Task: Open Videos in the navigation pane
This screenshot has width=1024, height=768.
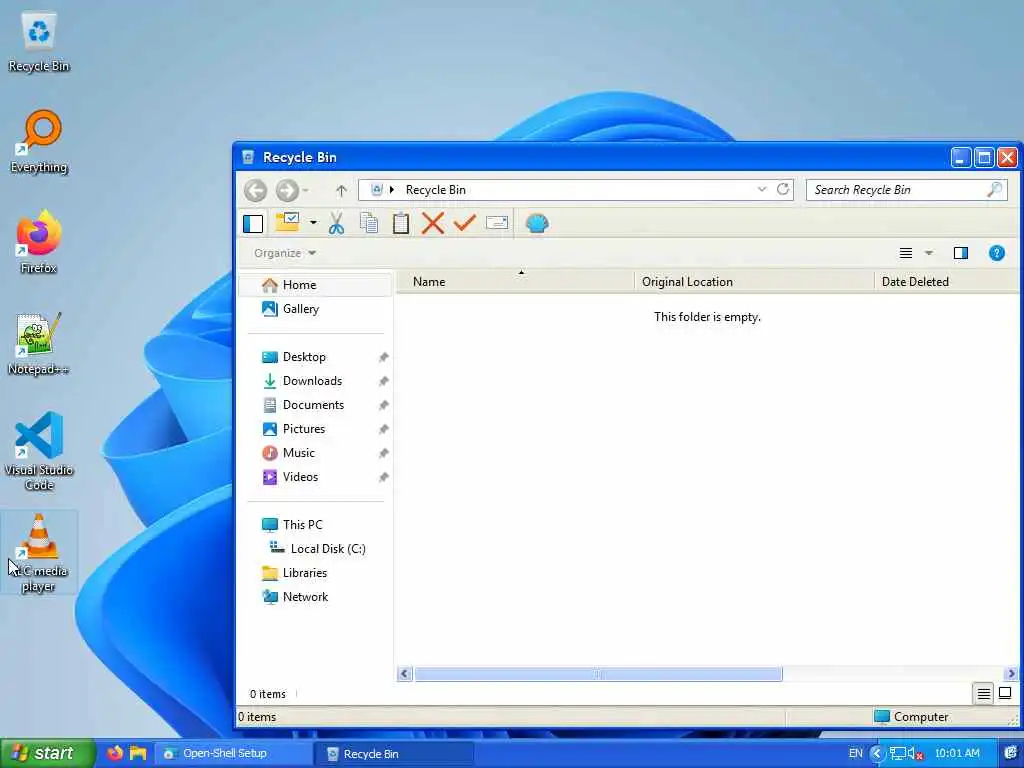Action: coord(316,477)
